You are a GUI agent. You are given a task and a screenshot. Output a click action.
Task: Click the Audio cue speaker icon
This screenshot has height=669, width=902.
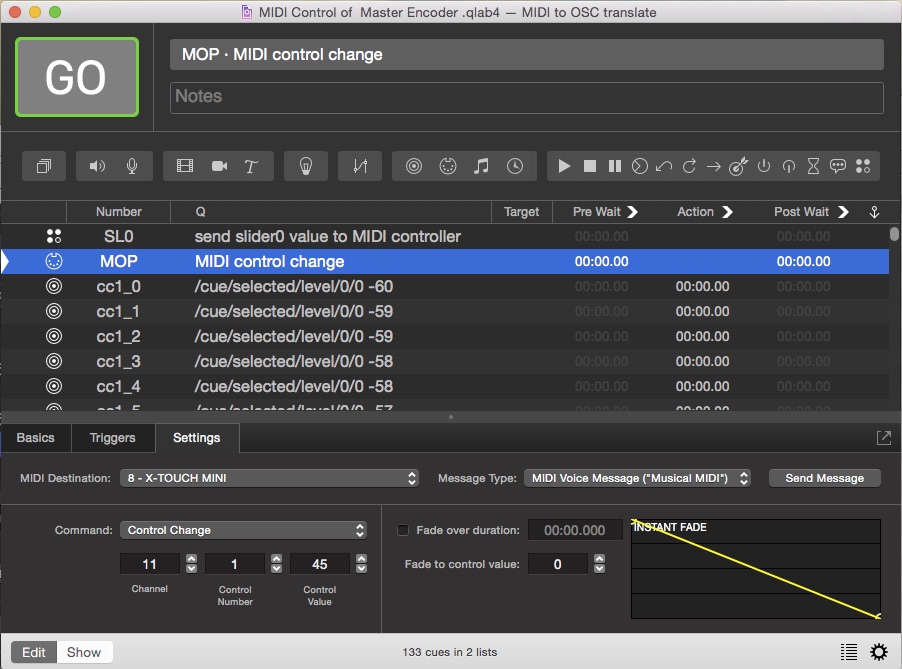point(97,166)
